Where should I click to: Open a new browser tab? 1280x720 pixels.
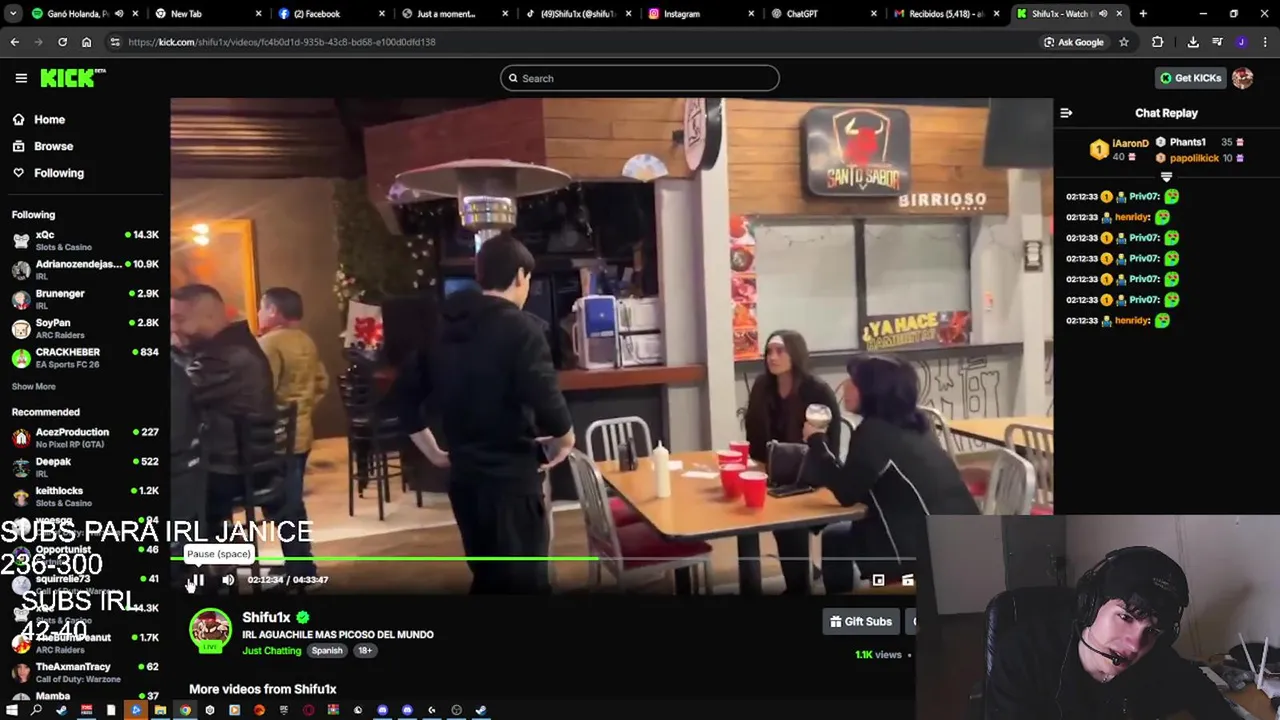(1143, 14)
